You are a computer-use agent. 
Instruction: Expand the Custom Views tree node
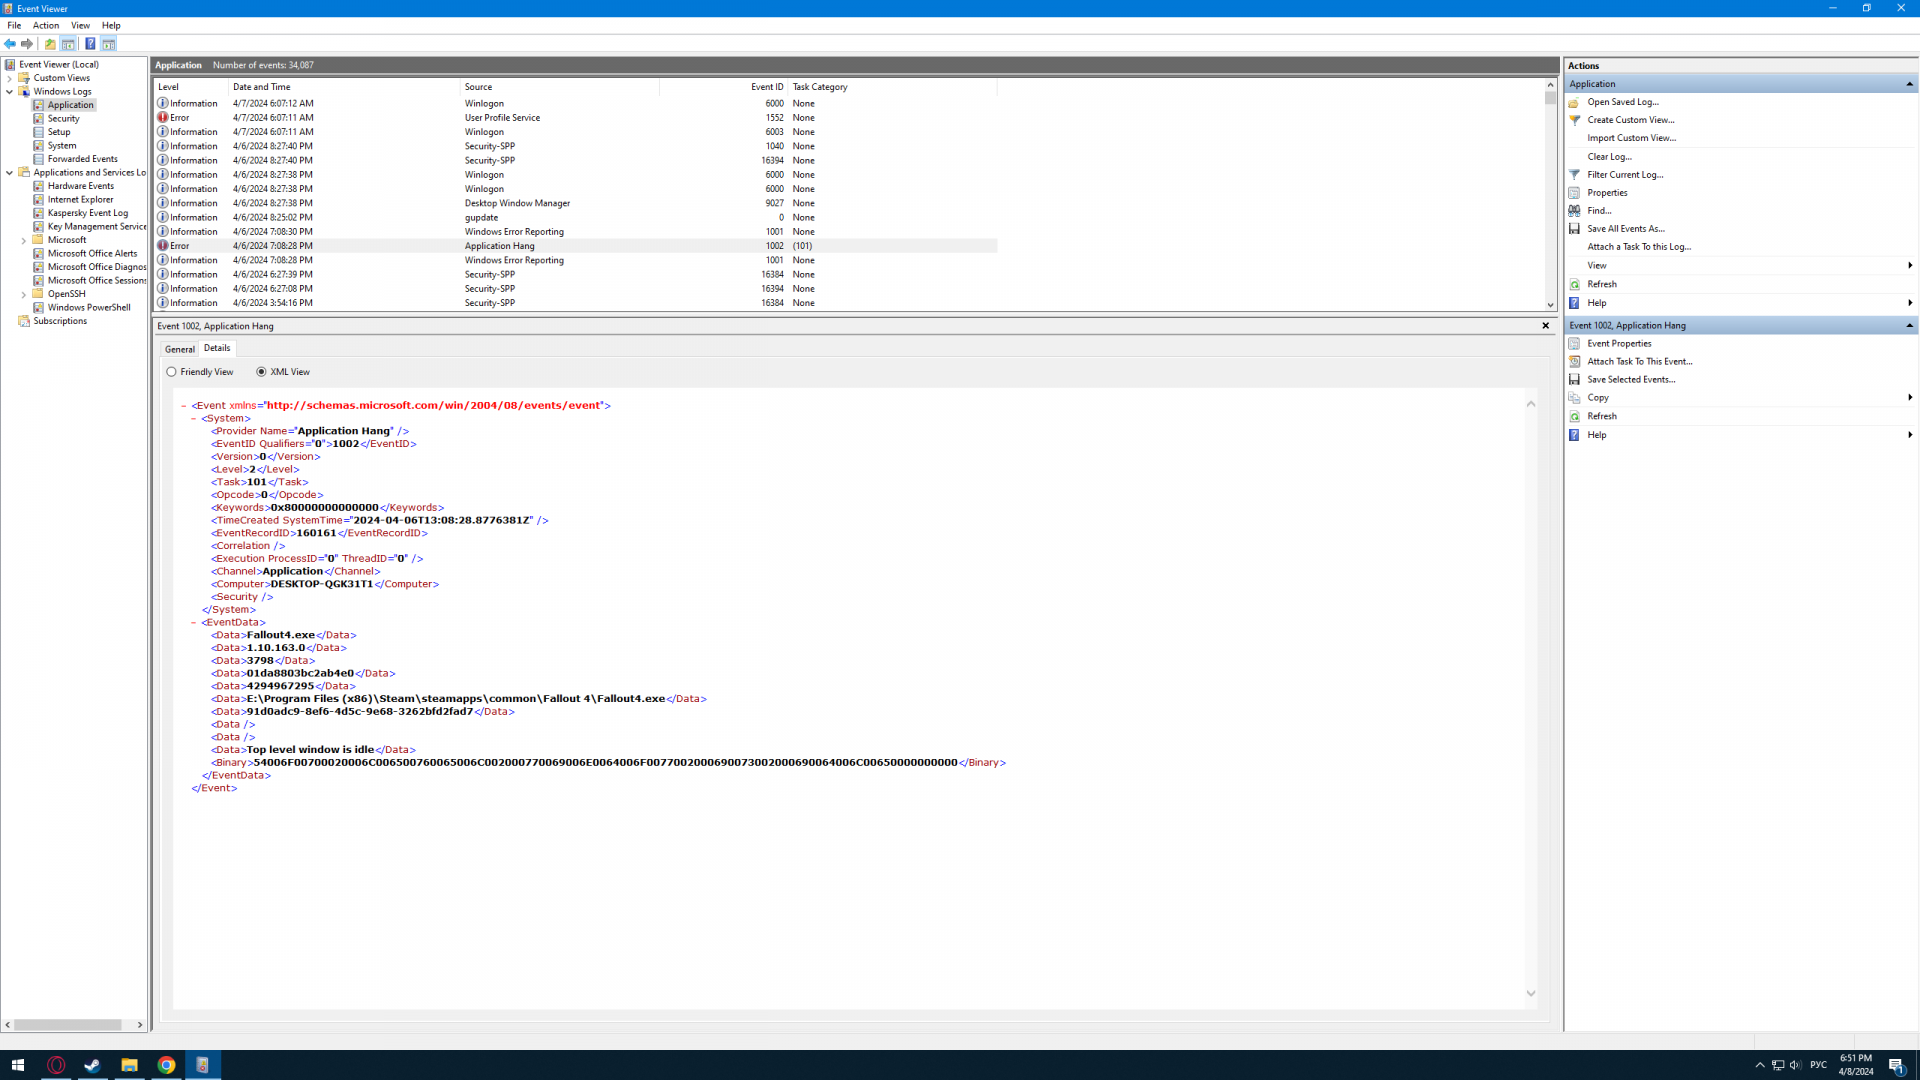(10, 78)
